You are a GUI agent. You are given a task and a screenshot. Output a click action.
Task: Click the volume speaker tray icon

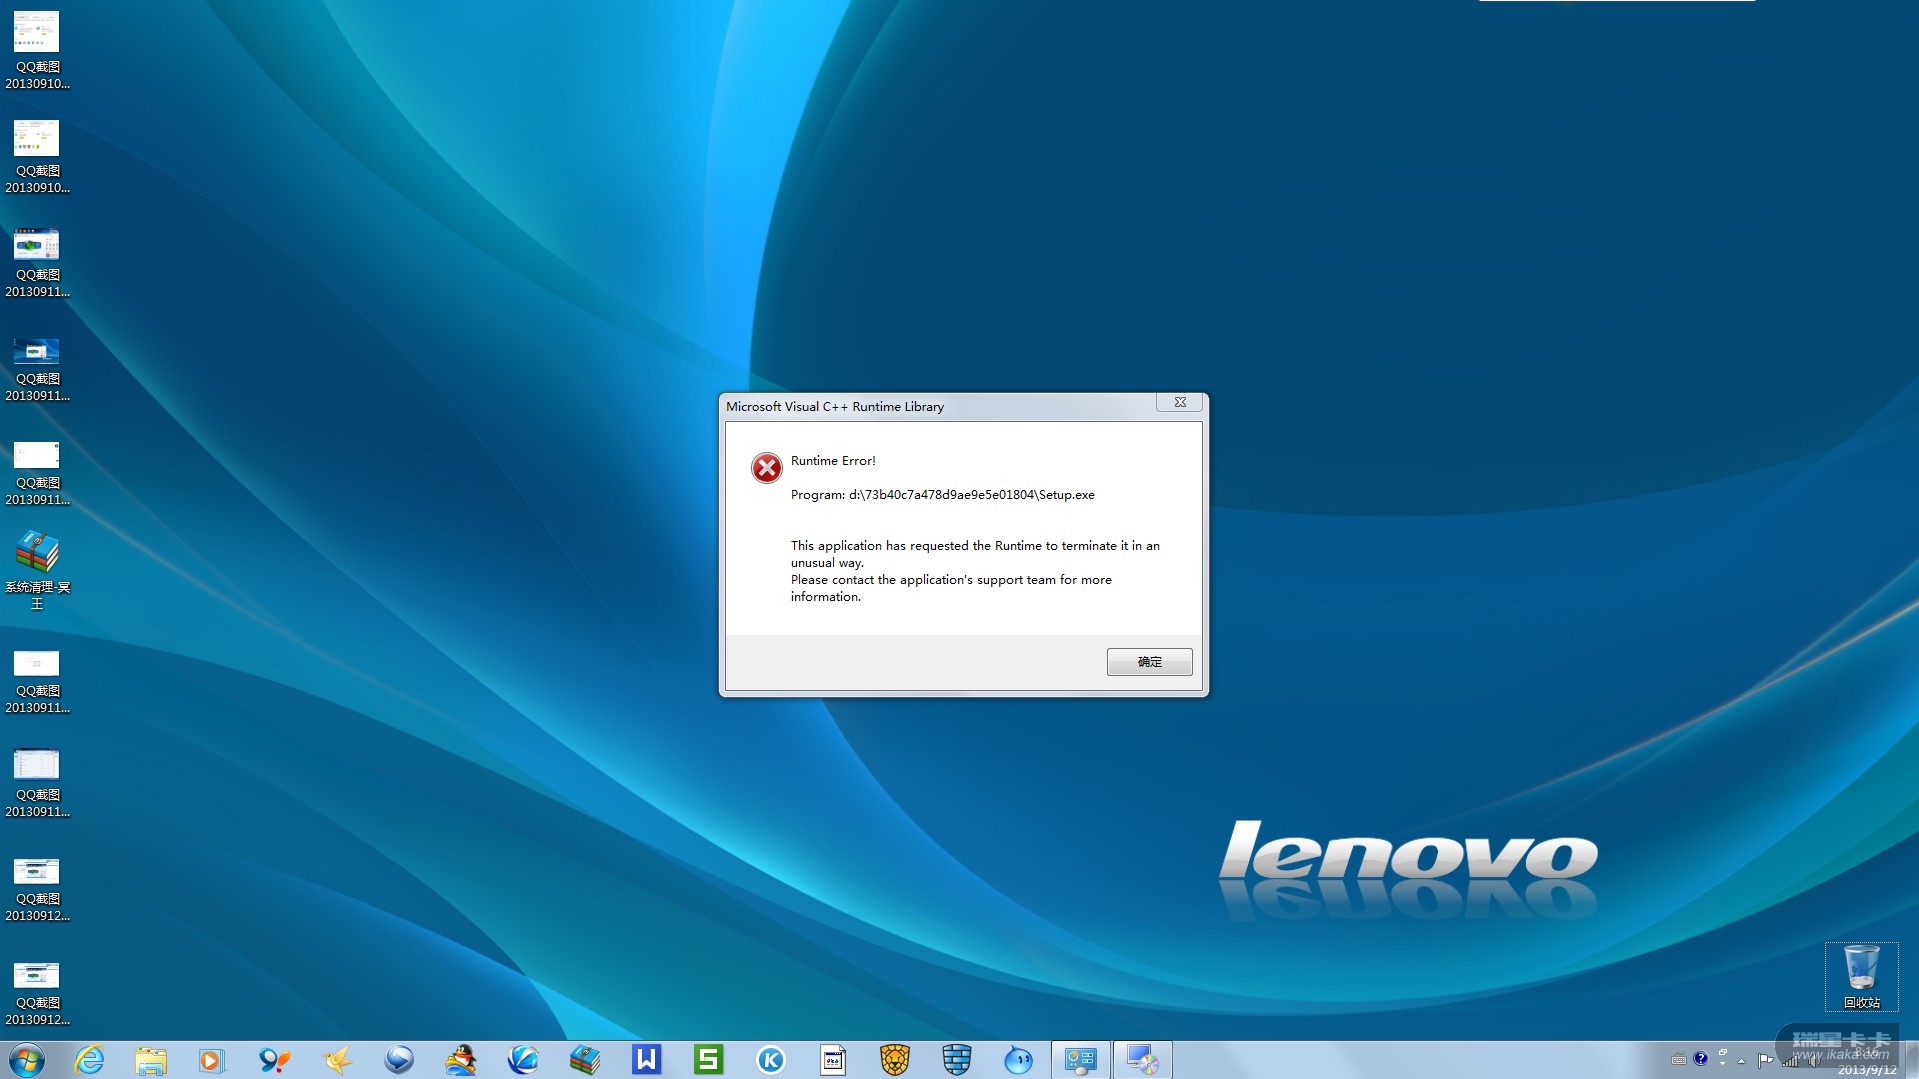click(x=1814, y=1061)
